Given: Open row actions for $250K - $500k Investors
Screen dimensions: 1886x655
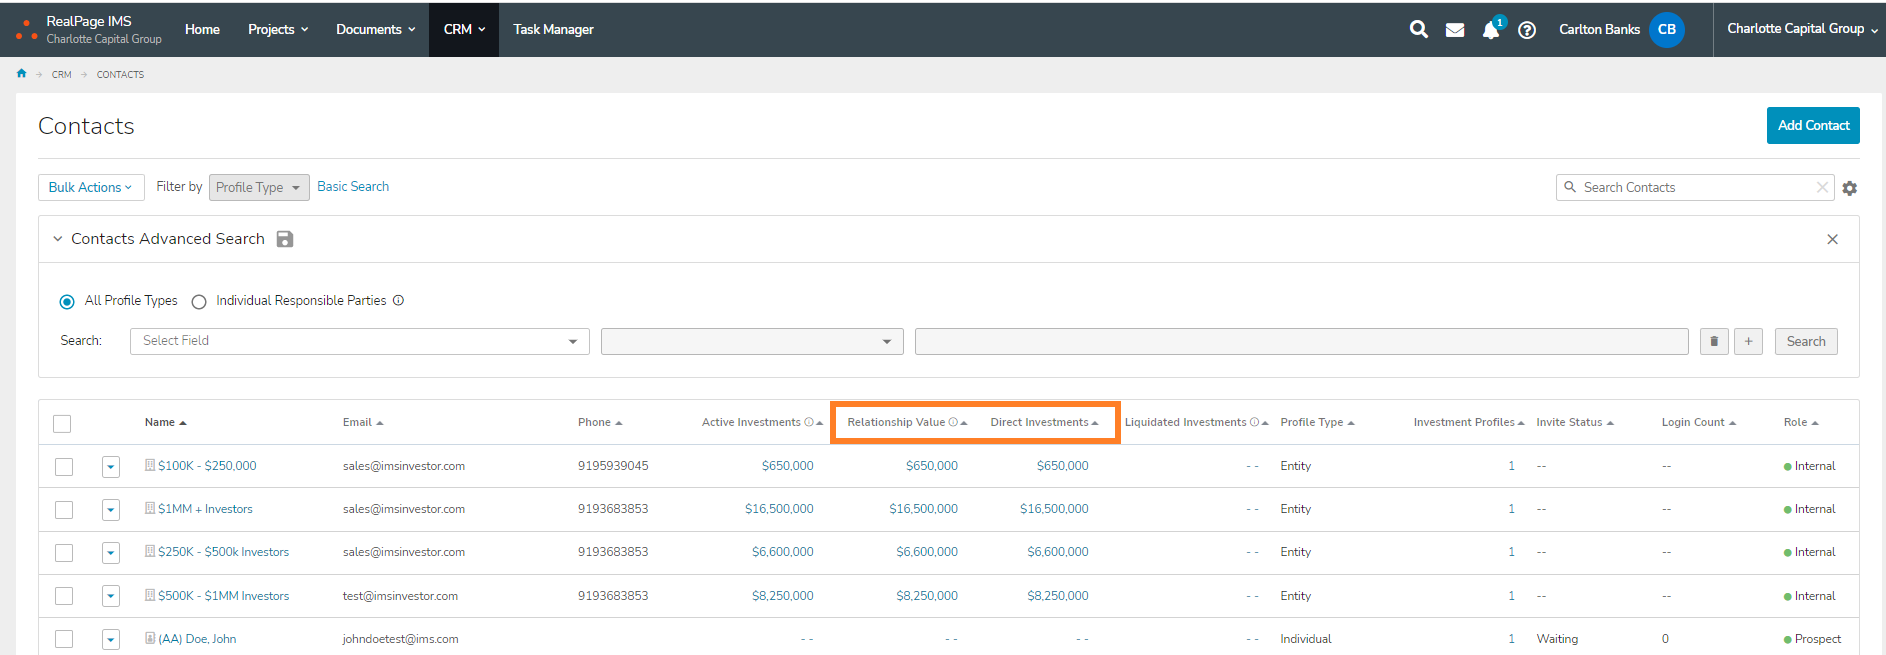Looking at the screenshot, I should tap(111, 553).
